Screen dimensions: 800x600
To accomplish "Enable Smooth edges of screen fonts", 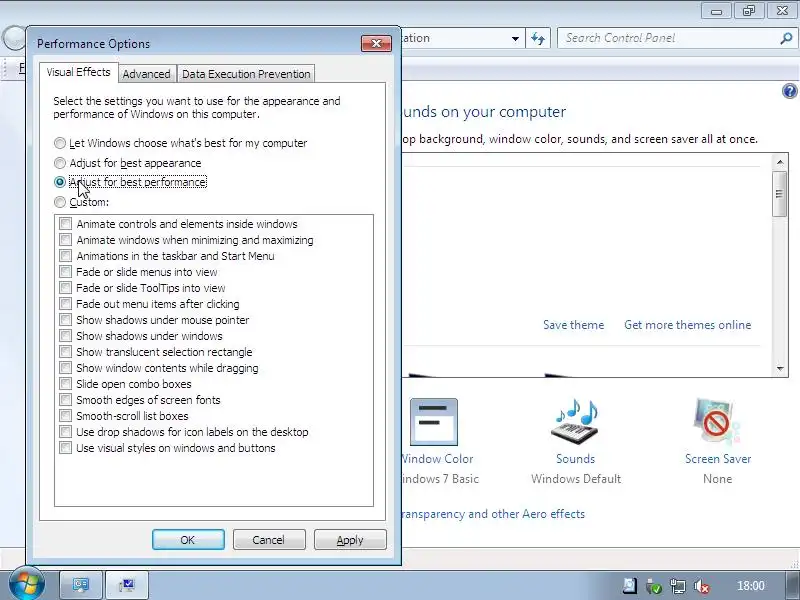I will [65, 399].
